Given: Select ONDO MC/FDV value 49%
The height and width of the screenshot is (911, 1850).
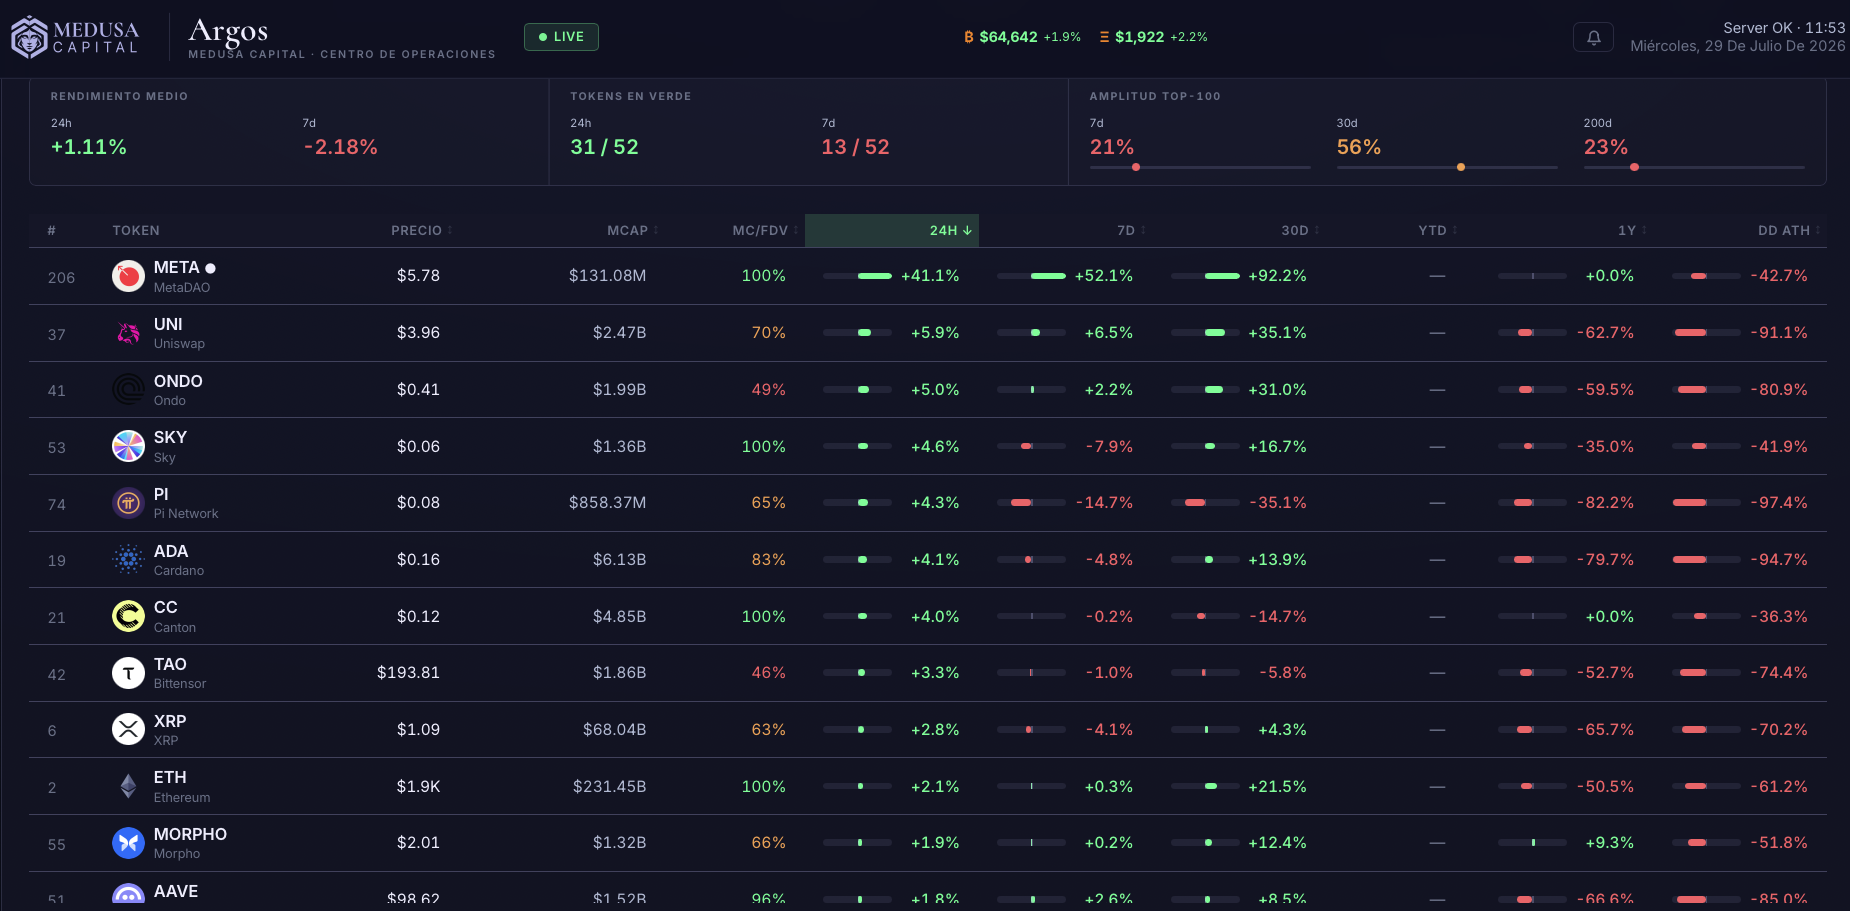Looking at the screenshot, I should tap(768, 390).
